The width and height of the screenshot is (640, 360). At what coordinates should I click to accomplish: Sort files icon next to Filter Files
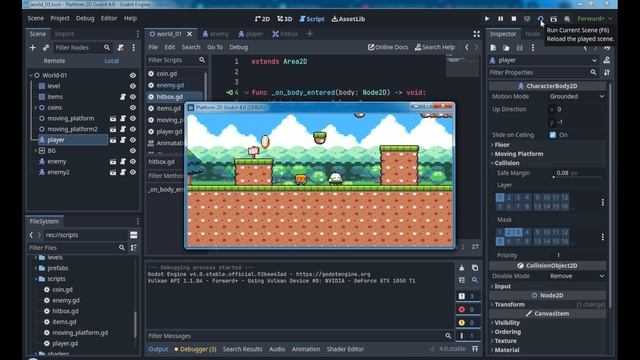tap(133, 248)
